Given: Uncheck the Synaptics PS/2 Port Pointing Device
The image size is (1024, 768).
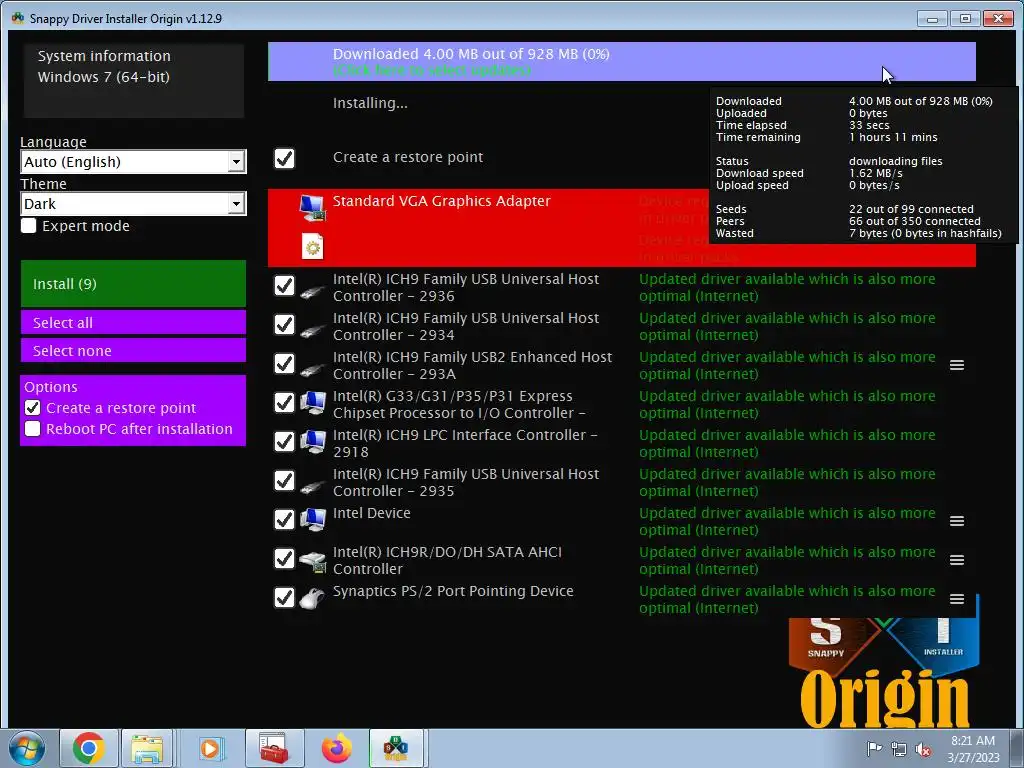Looking at the screenshot, I should [284, 598].
